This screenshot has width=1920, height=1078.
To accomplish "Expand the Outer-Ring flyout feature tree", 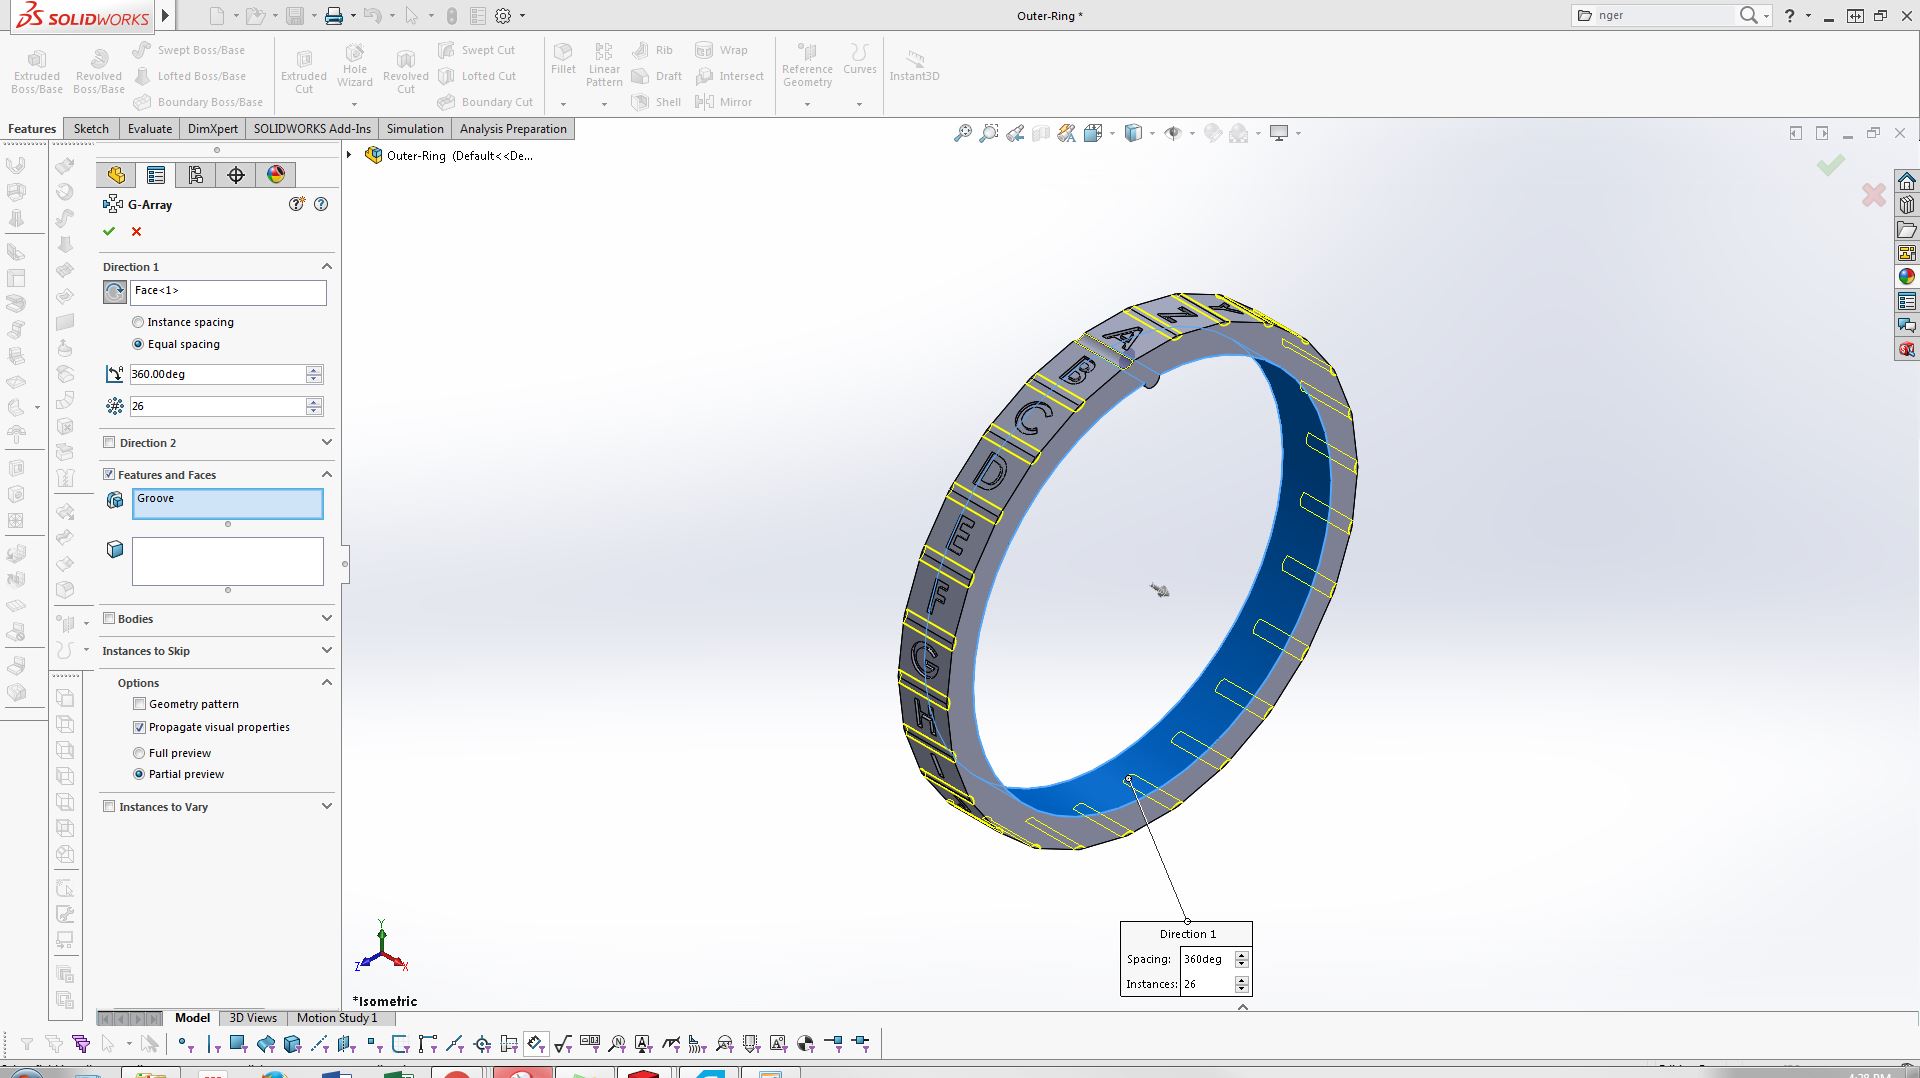I will click(x=349, y=155).
